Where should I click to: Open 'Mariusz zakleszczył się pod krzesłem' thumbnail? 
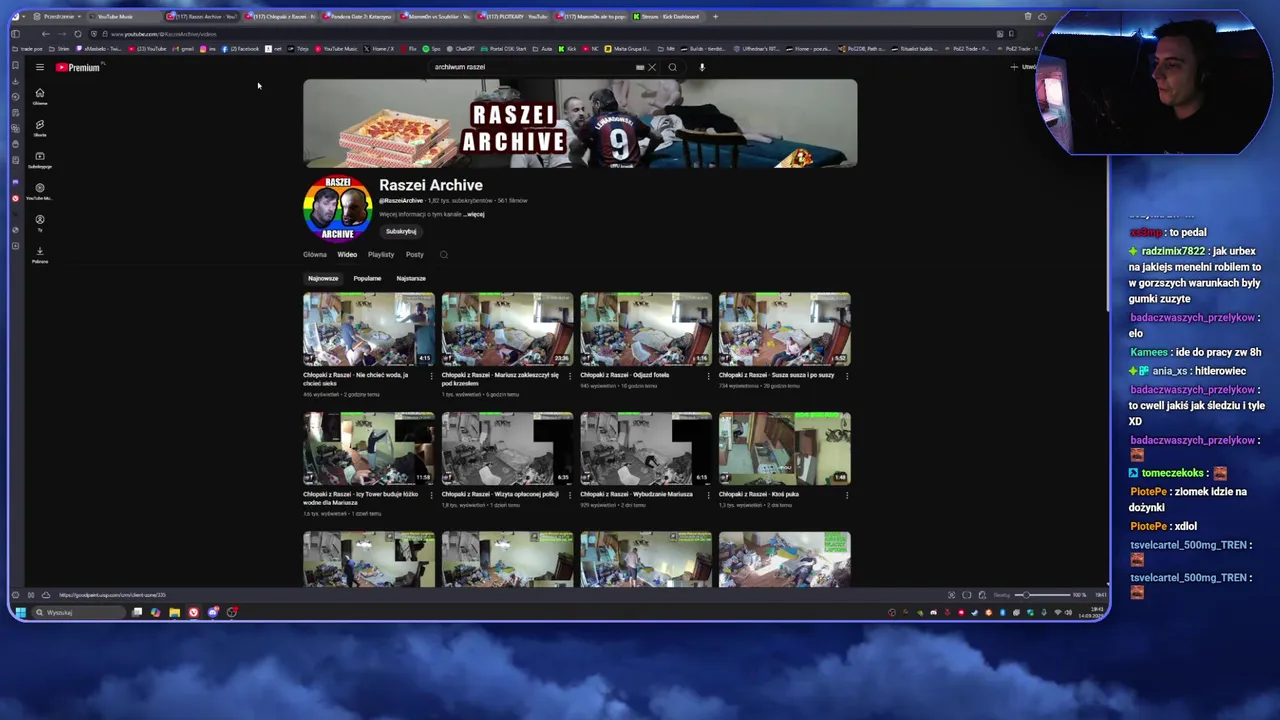pyautogui.click(x=507, y=329)
